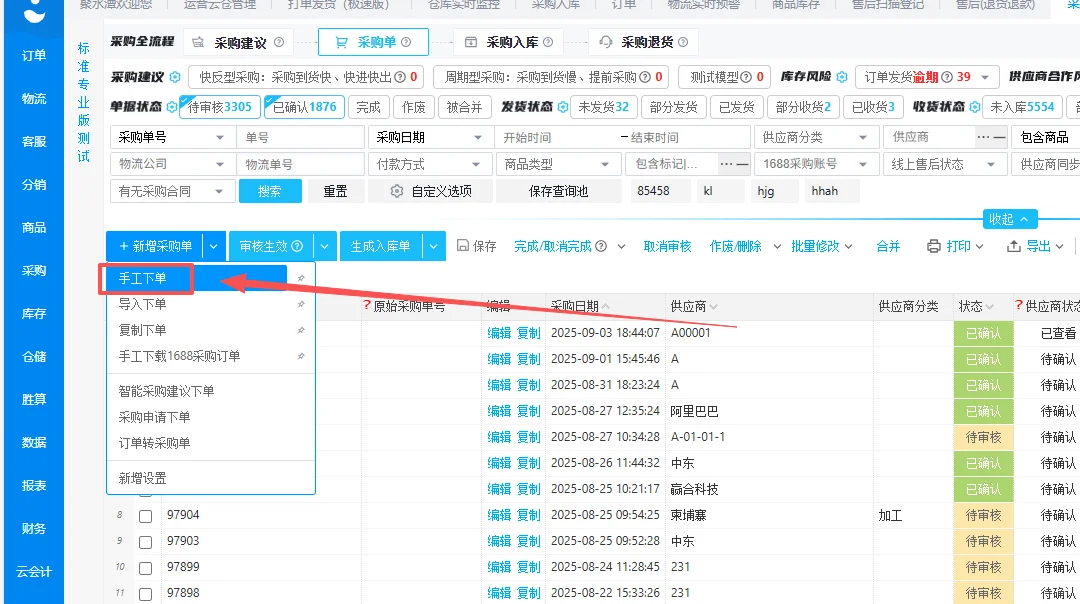Choose 智能采购建议下单 from the menu
This screenshot has height=604, width=1080.
pyautogui.click(x=166, y=391)
